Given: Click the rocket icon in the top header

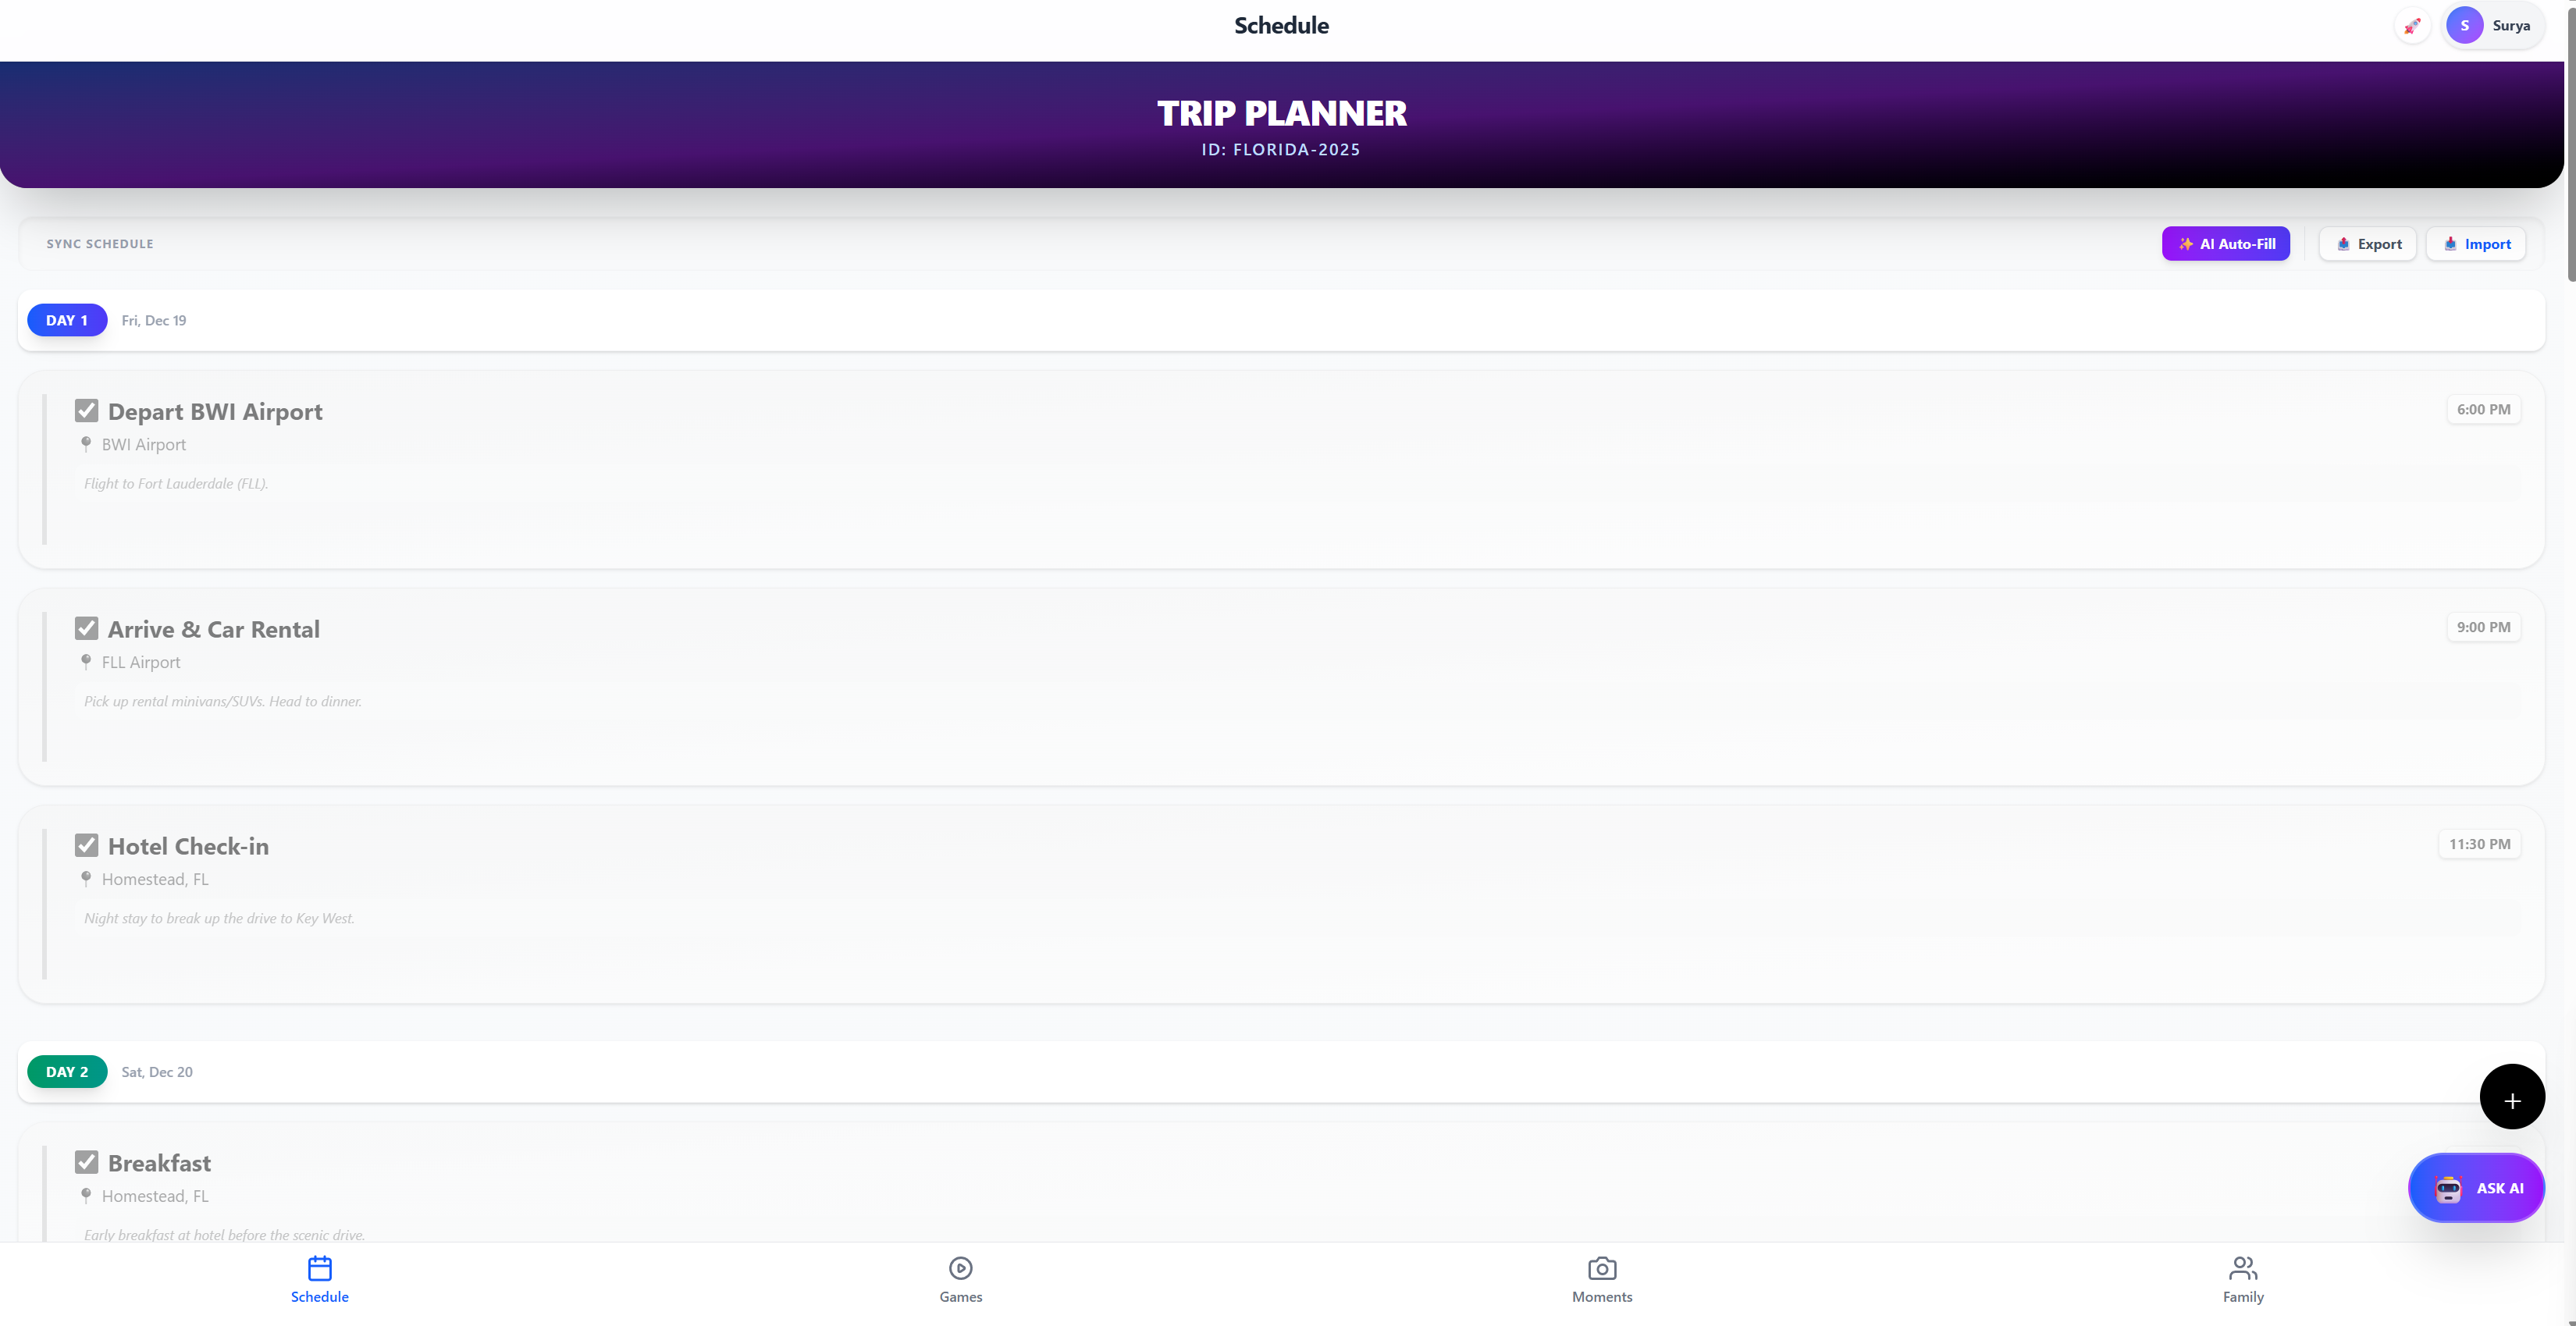Looking at the screenshot, I should coord(2411,25).
